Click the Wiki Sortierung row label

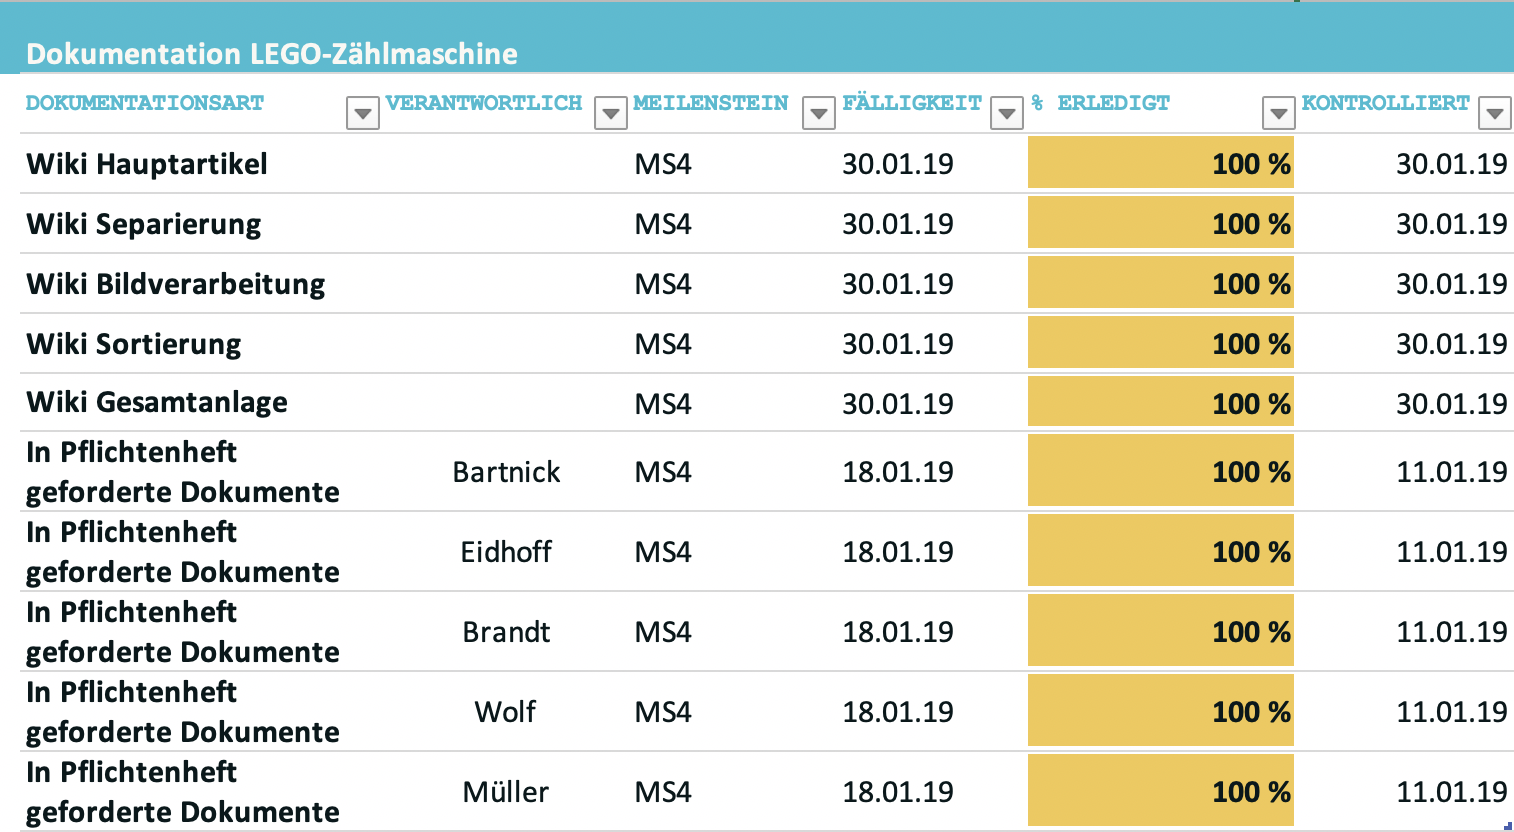point(134,344)
